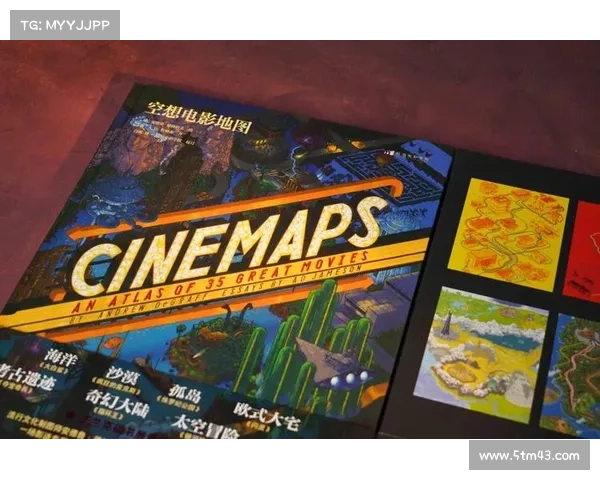600x480 pixels.
Task: Click the 考古遗迹 label on the cover
Action: pos(26,376)
